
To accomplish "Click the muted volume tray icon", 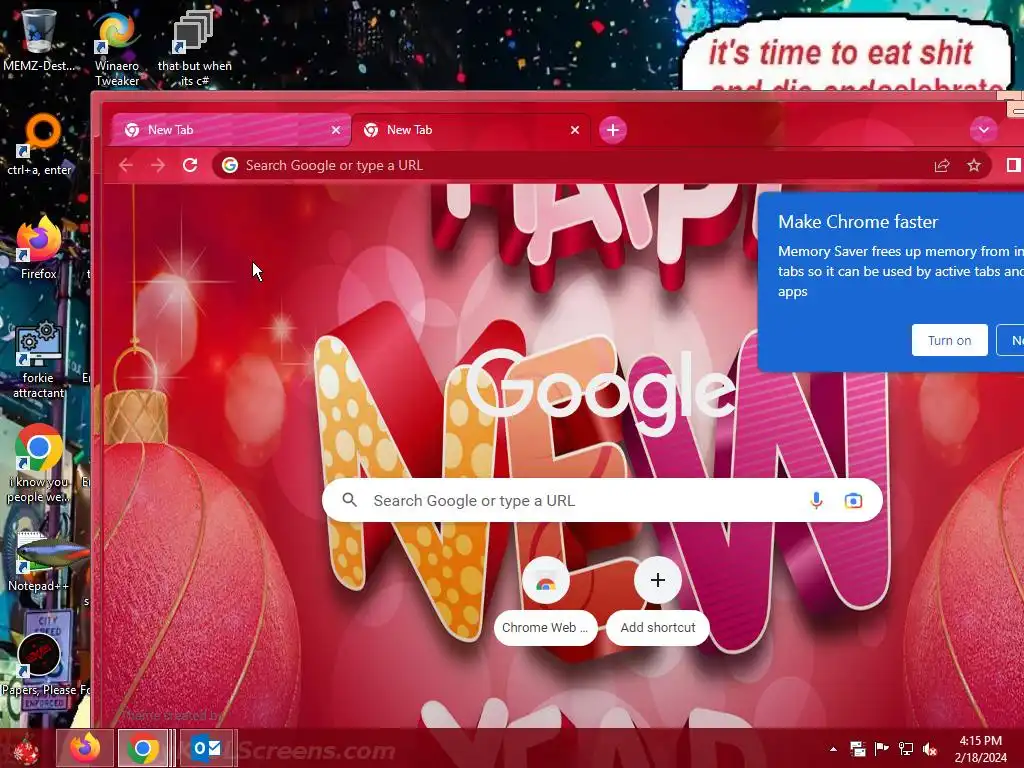I will pos(929,749).
